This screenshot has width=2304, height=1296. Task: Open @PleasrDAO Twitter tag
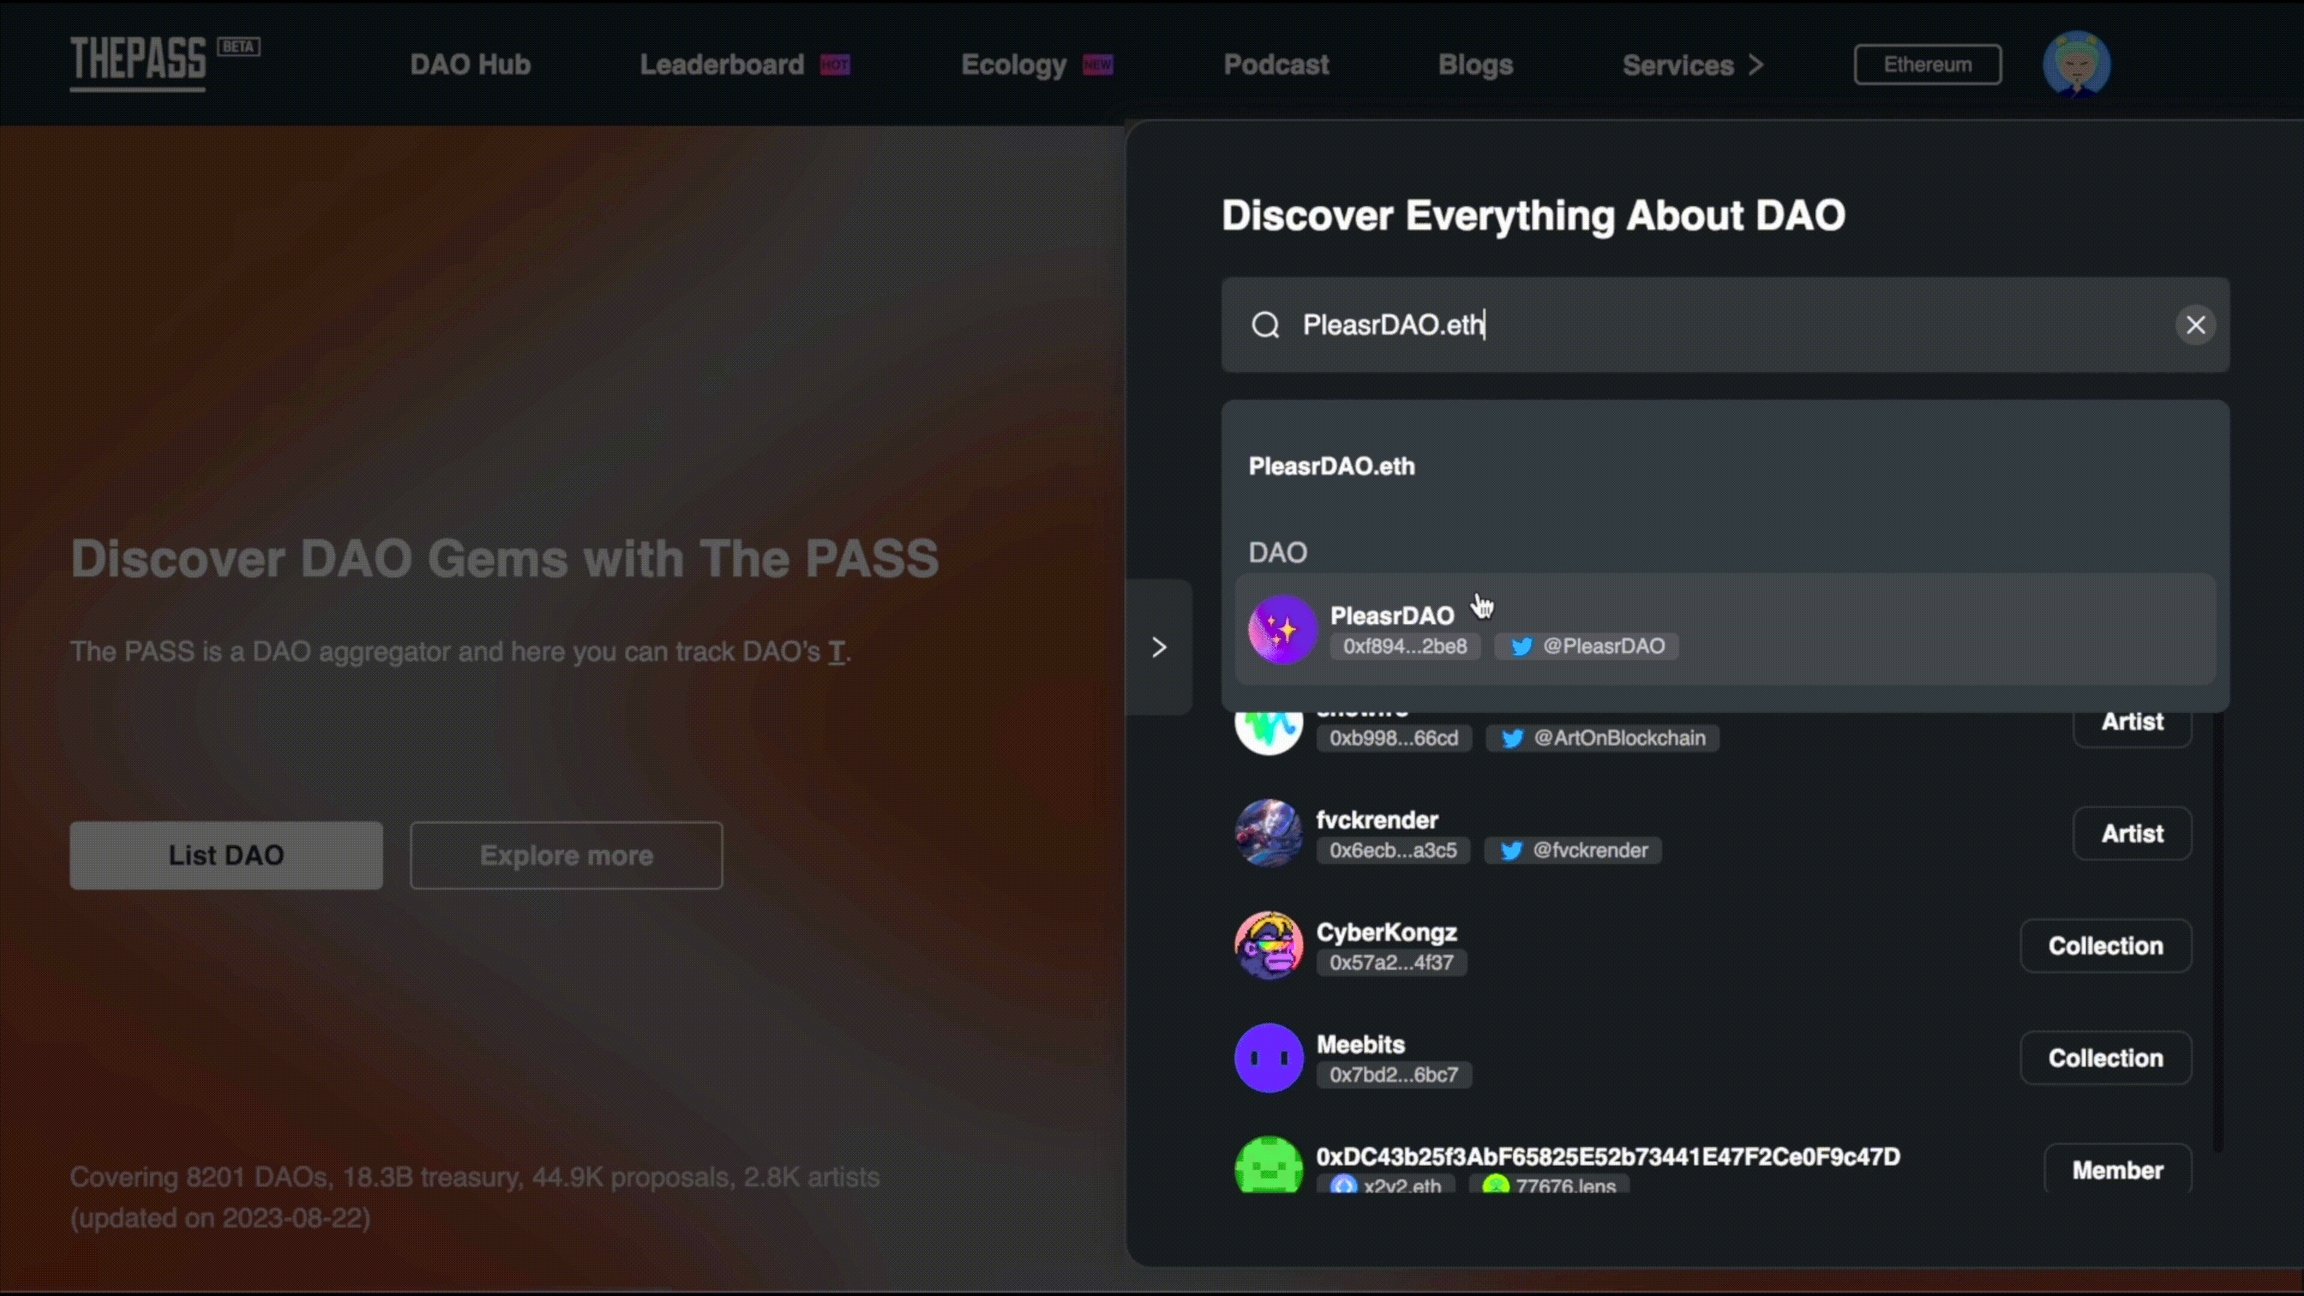tap(1587, 647)
